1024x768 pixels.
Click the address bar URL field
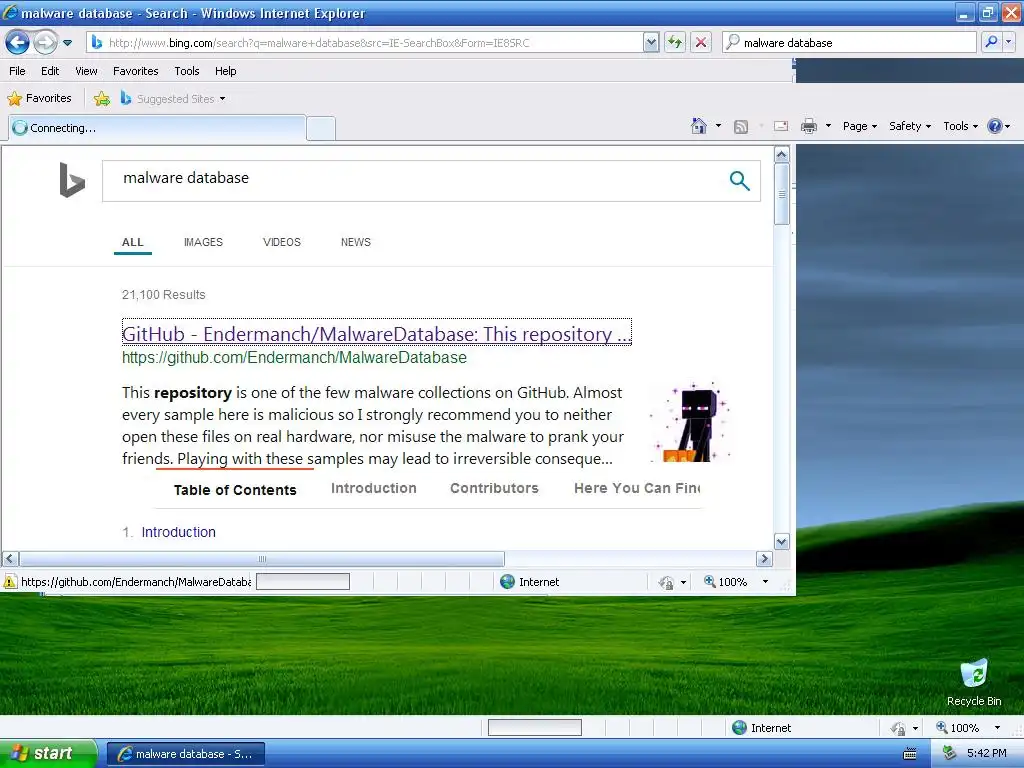pyautogui.click(x=374, y=43)
